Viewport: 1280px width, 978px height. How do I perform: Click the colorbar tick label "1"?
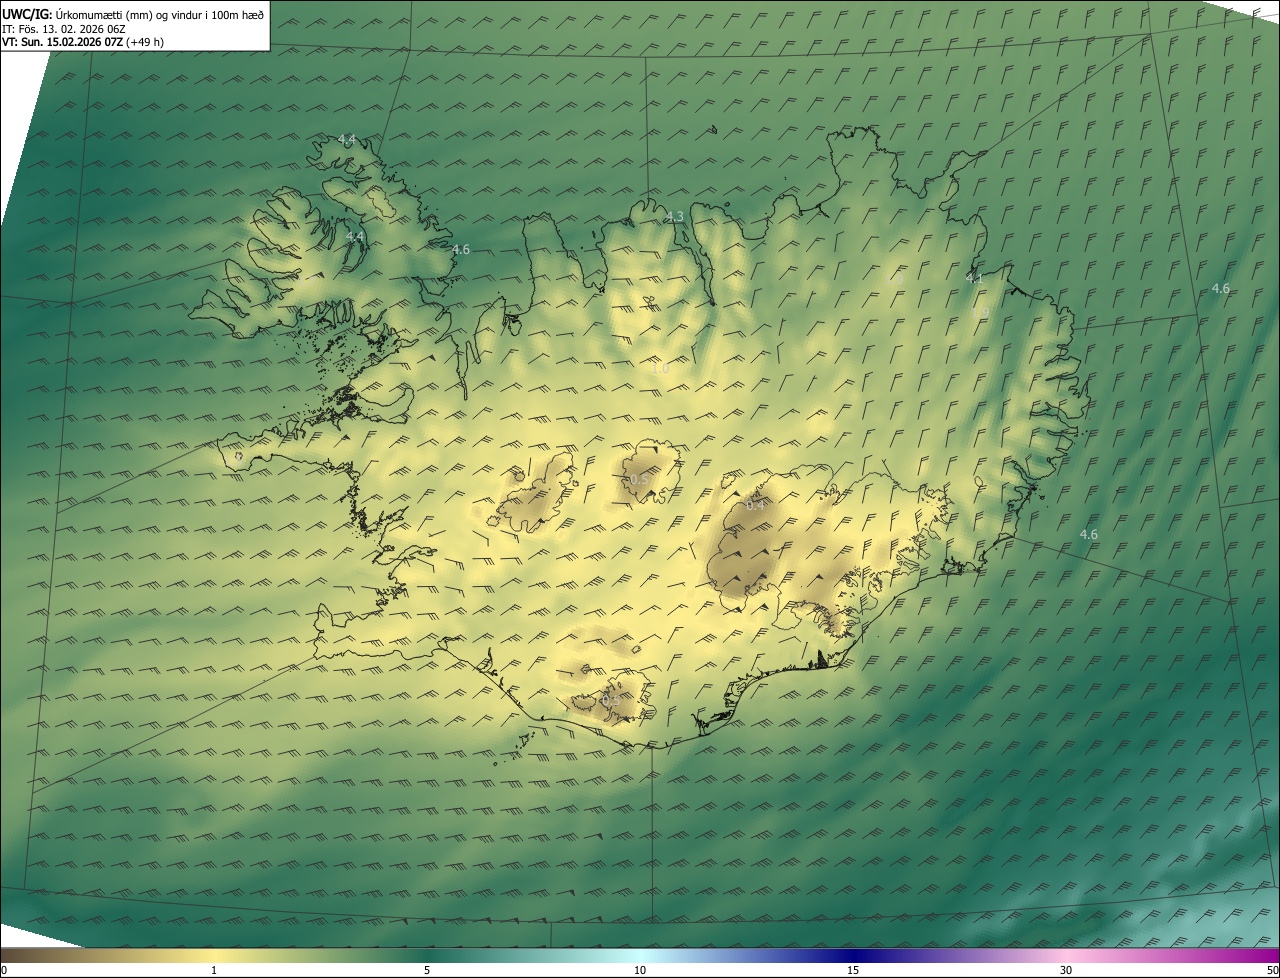click(213, 970)
